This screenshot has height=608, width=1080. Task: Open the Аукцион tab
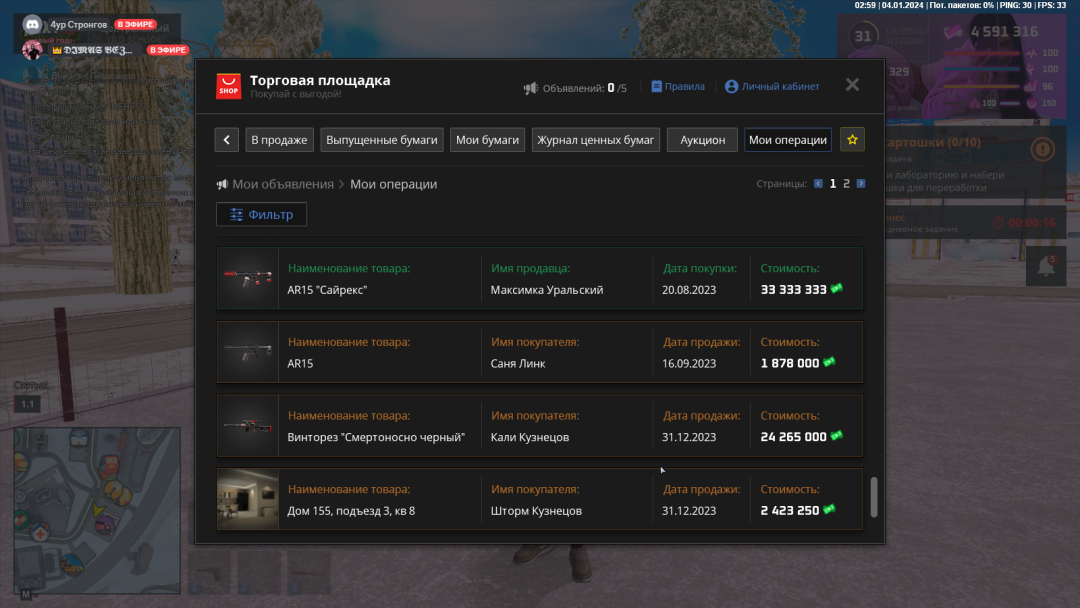702,140
